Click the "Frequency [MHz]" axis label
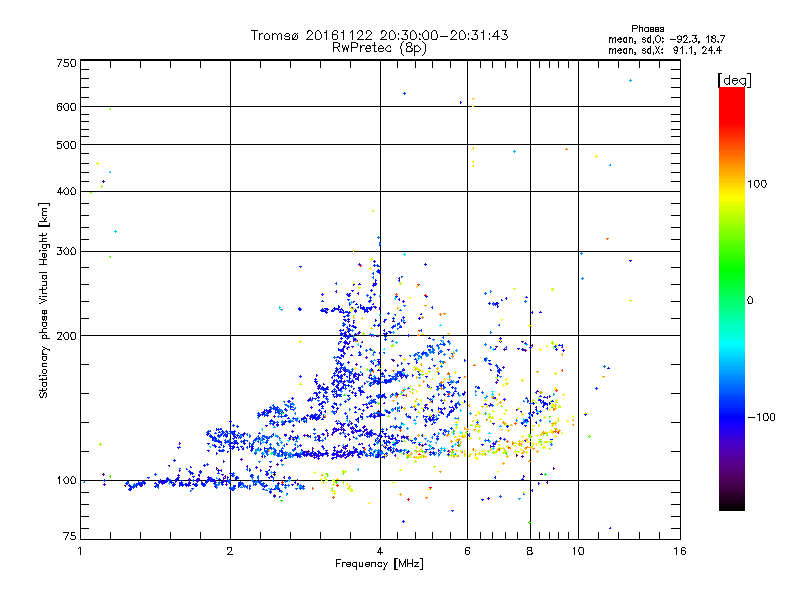 click(x=379, y=564)
